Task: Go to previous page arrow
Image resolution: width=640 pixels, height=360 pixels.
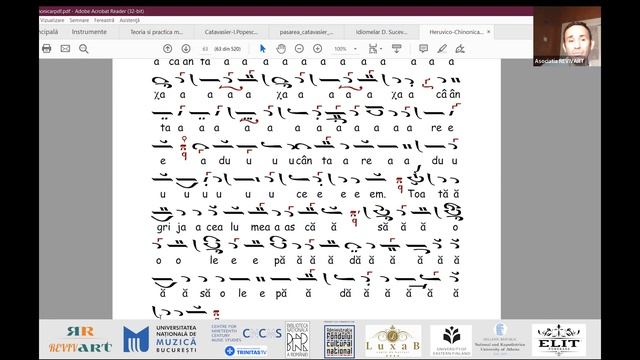Action: [167, 49]
